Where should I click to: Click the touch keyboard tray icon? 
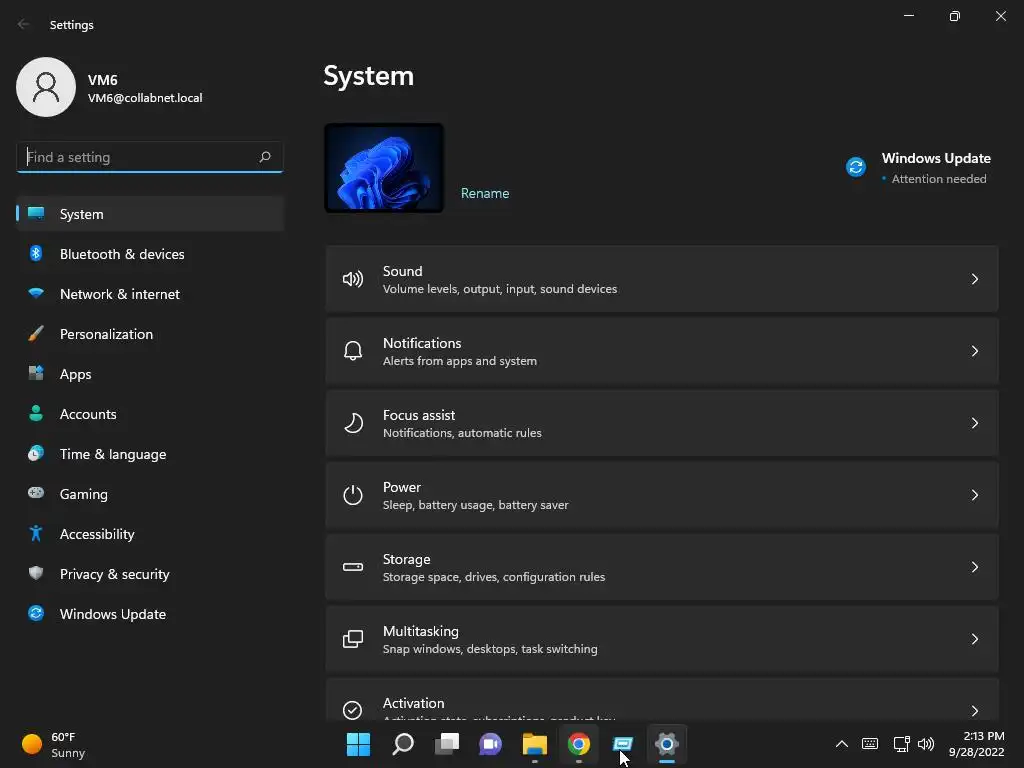coord(870,744)
